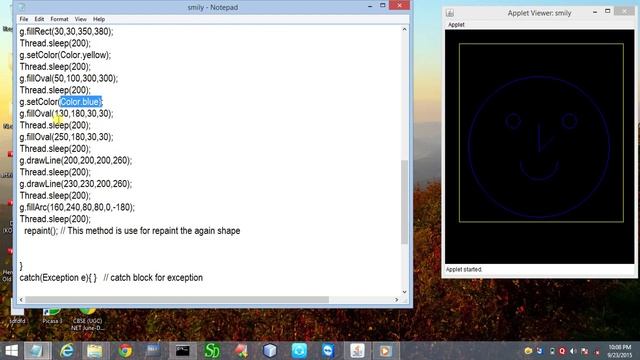The height and width of the screenshot is (360, 640).
Task: Open the green SD taskbar application
Action: [x=212, y=351]
